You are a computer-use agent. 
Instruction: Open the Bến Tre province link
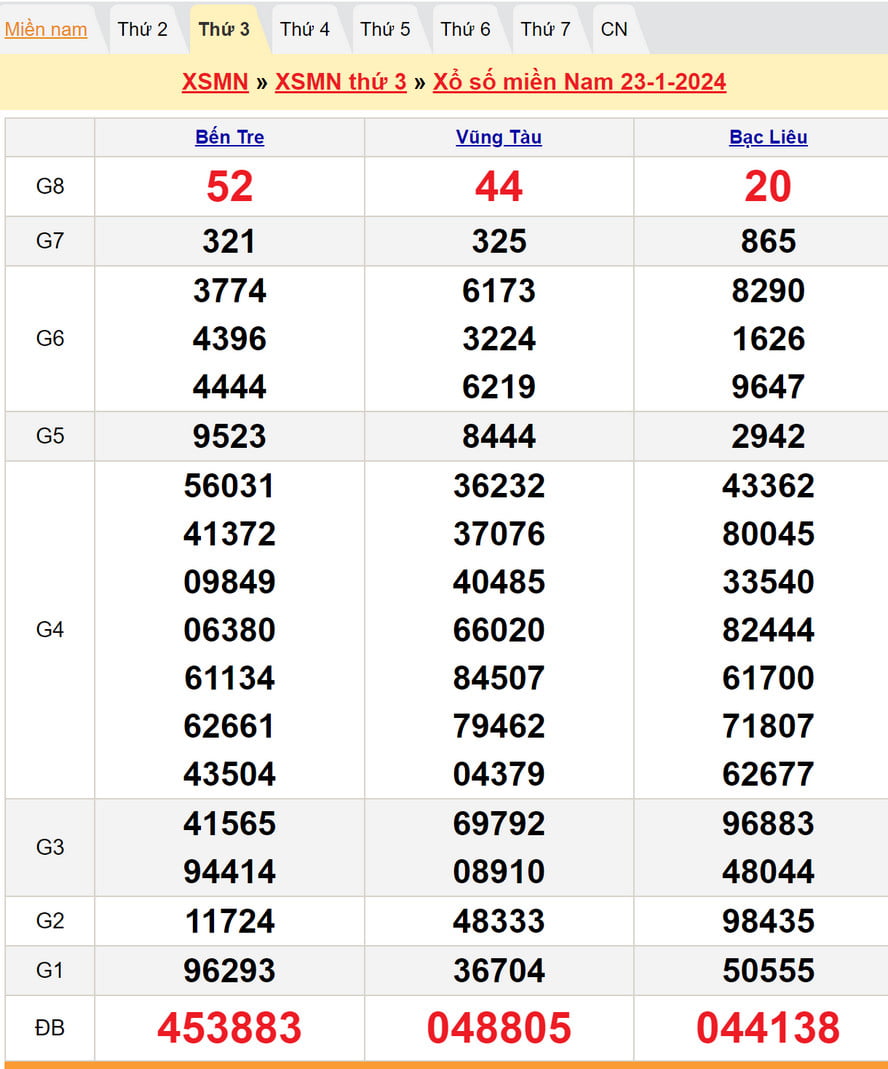(230, 137)
